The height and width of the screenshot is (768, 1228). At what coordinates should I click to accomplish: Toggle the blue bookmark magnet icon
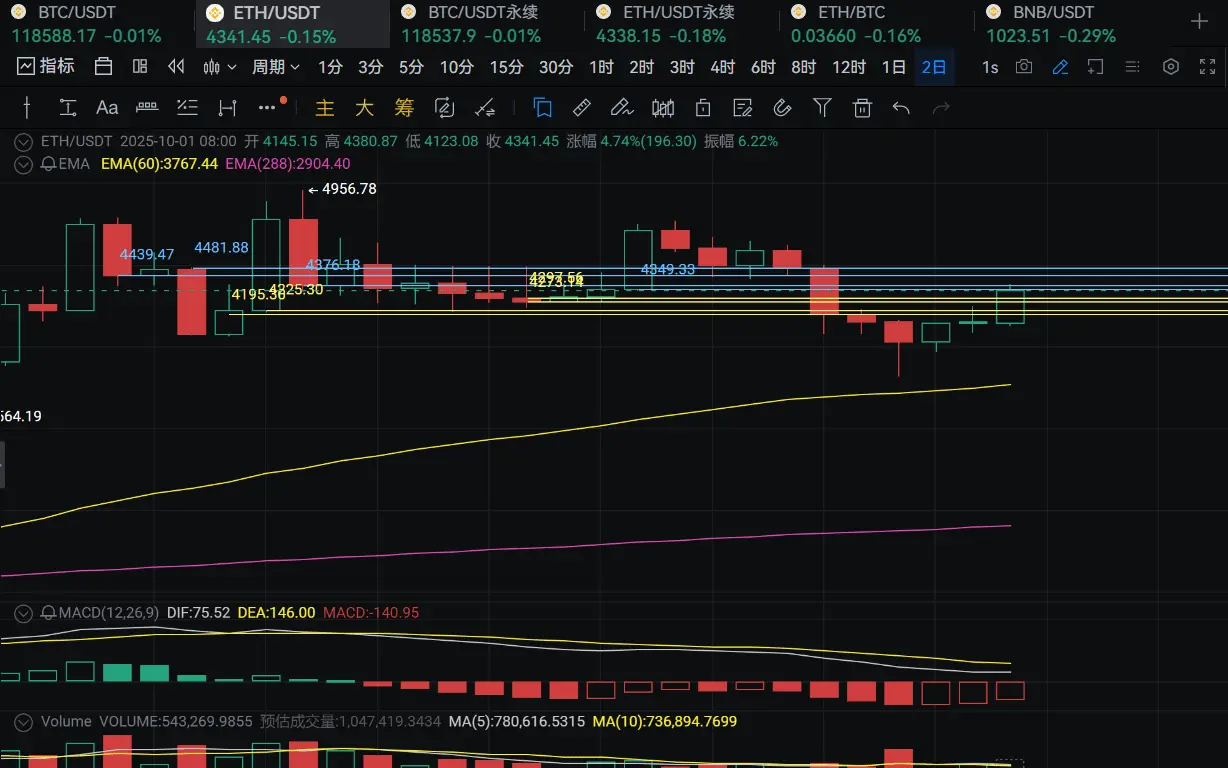tap(543, 108)
